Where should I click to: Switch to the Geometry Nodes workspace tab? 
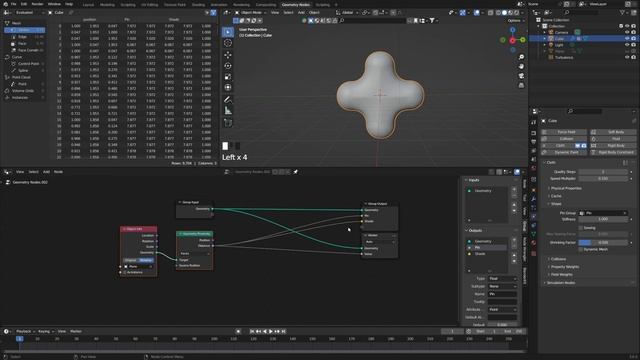tap(296, 4)
